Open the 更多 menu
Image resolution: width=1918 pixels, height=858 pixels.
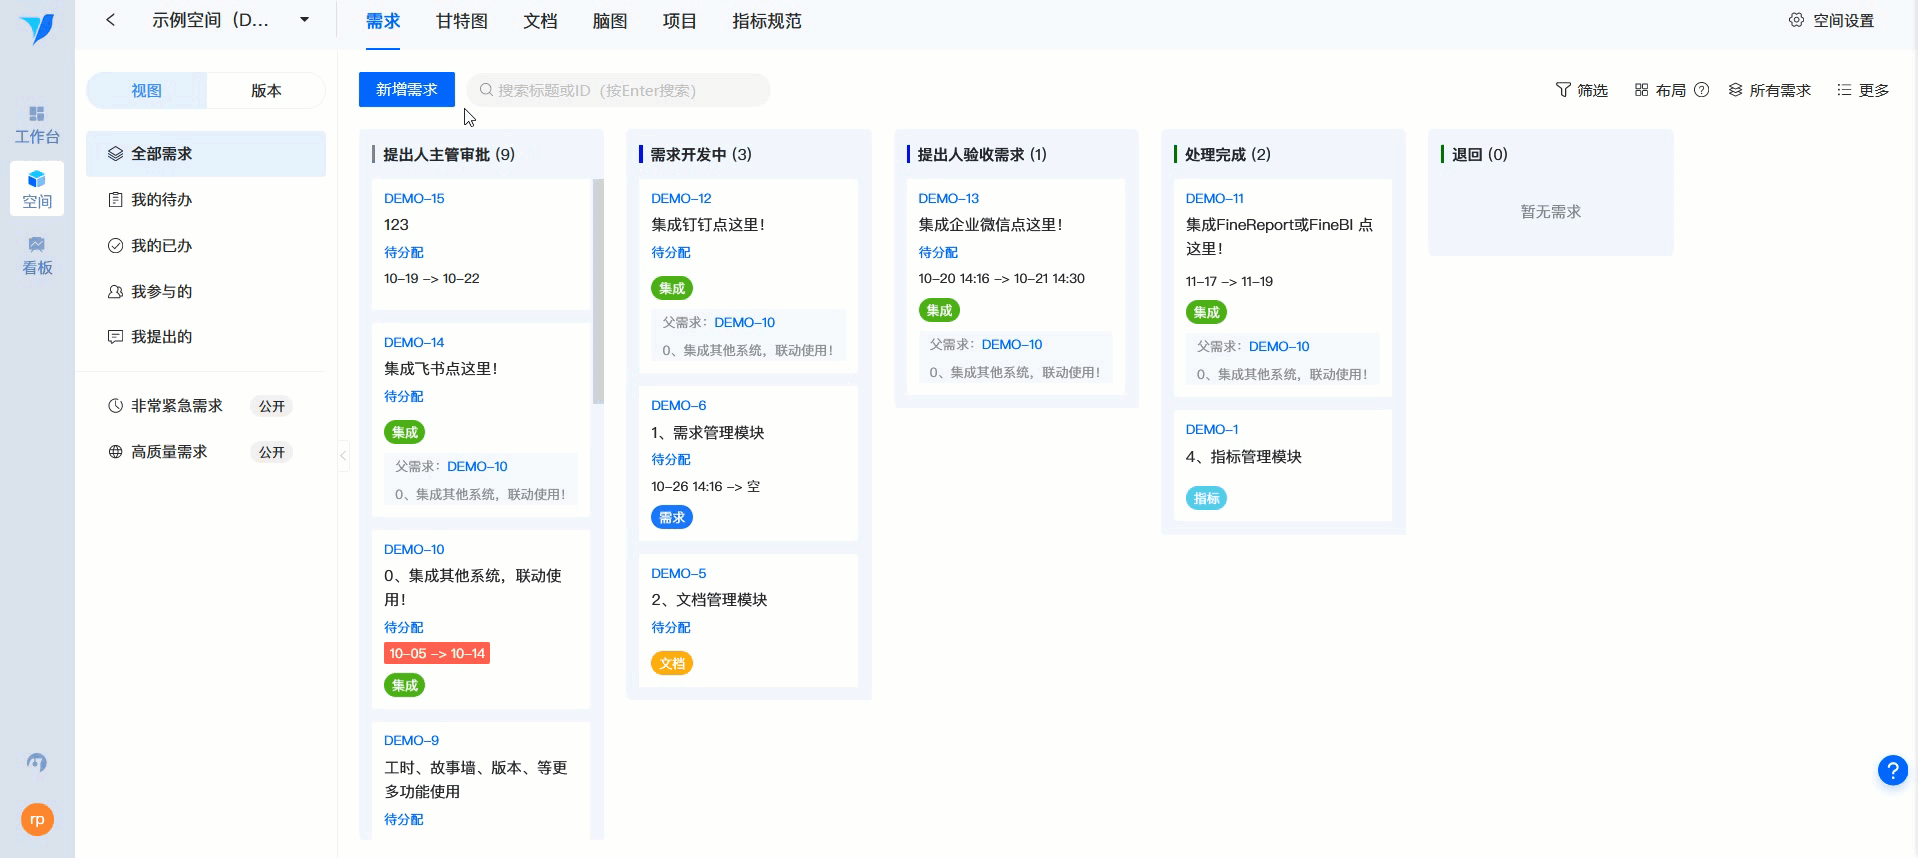coord(1863,90)
